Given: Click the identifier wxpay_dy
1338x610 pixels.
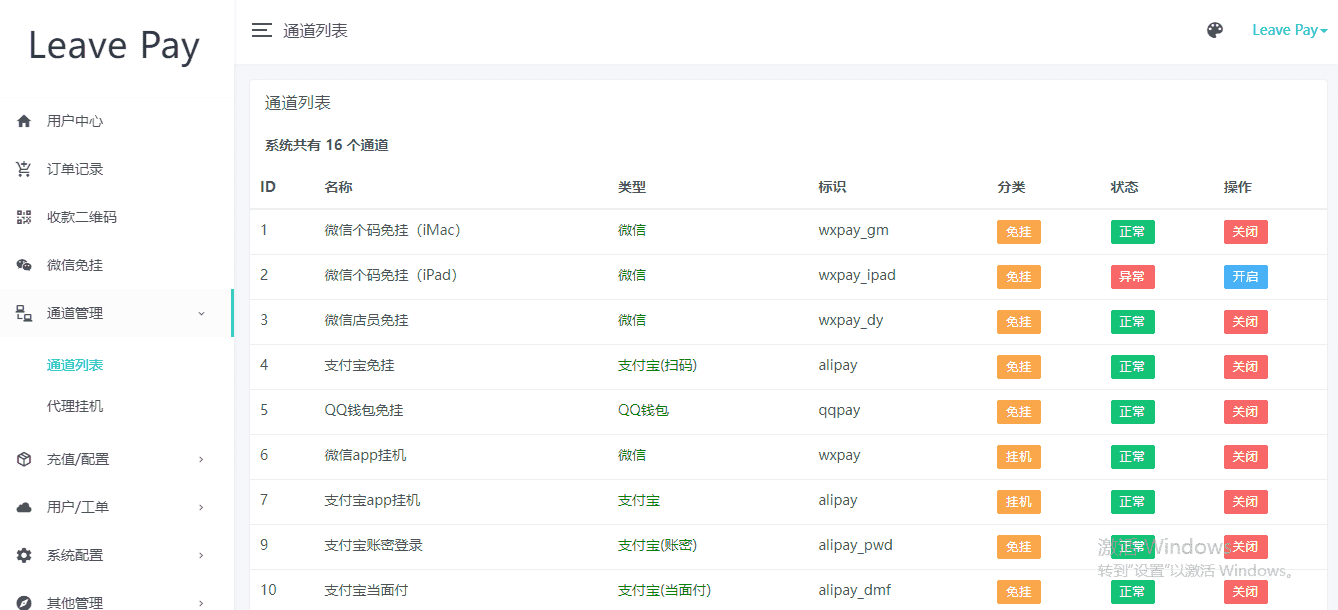Looking at the screenshot, I should (851, 320).
